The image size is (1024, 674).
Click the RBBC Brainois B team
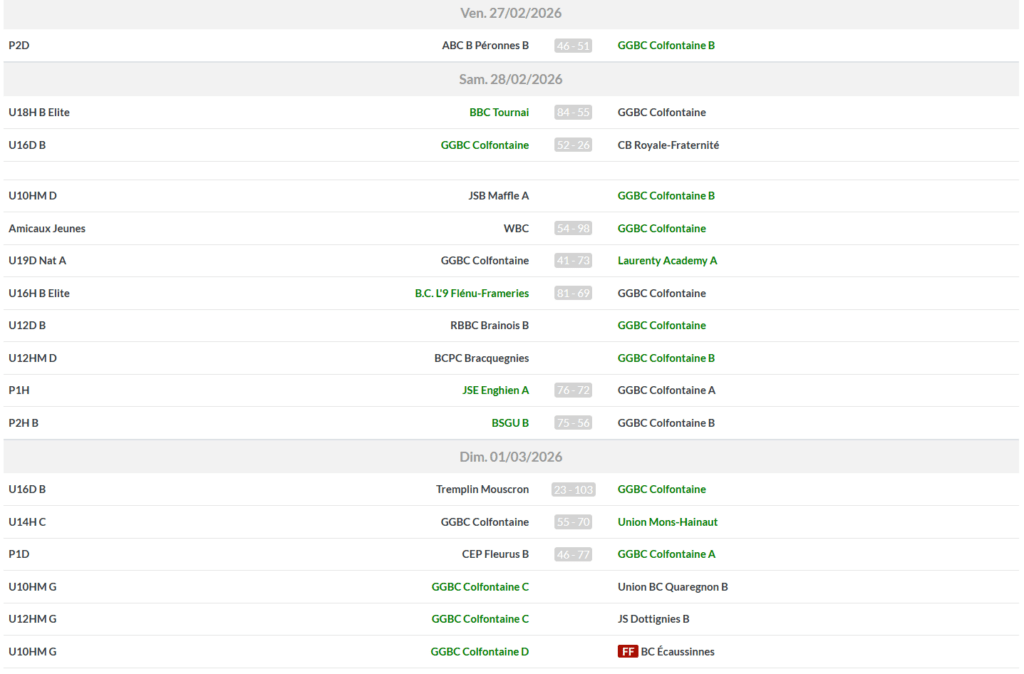click(489, 326)
